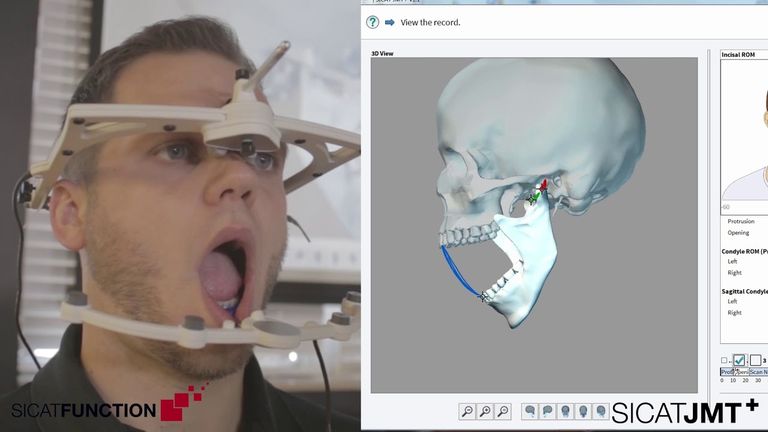Select the Scan segment in the timeline
The height and width of the screenshot is (432, 768).
coord(759,372)
